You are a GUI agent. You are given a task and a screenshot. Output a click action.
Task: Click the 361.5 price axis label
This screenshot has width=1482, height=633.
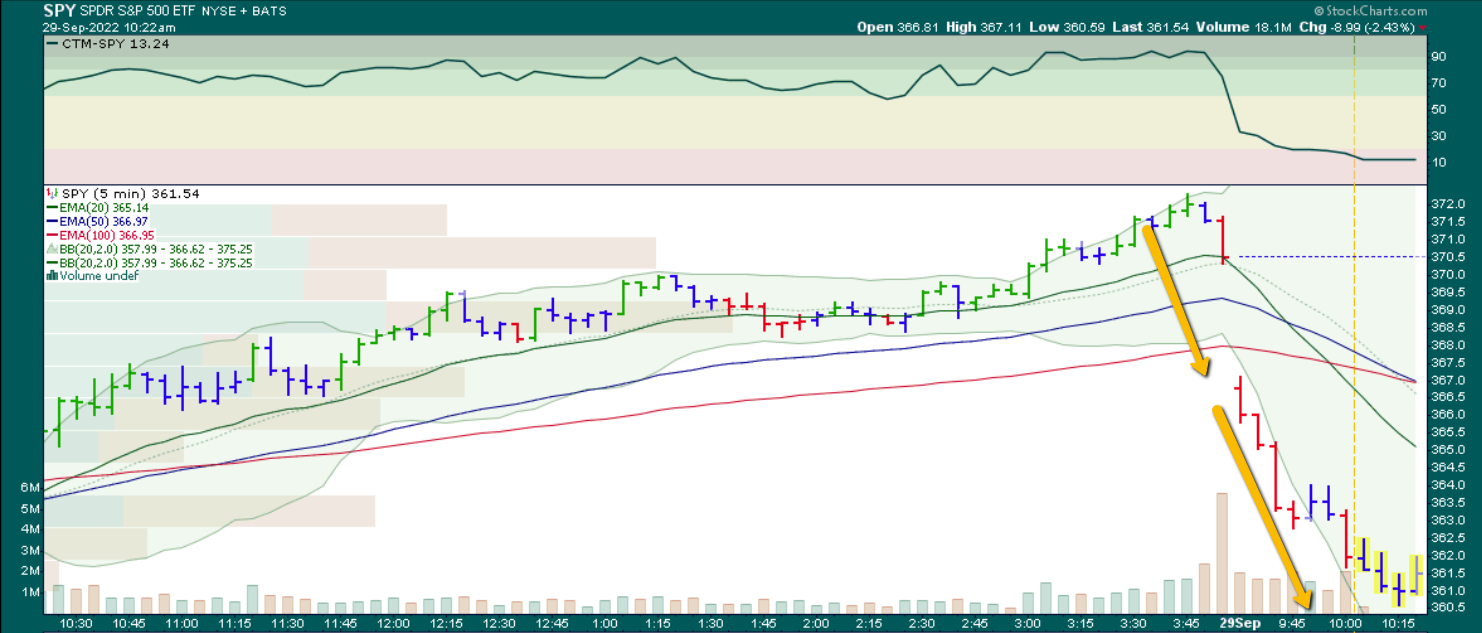coord(1447,573)
